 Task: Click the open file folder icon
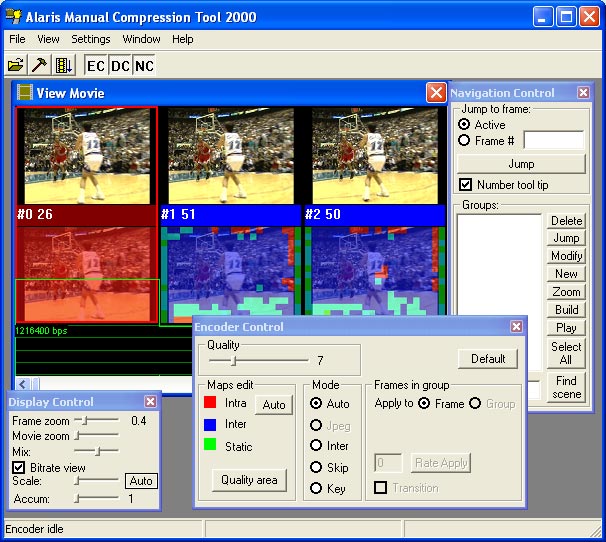tap(16, 65)
